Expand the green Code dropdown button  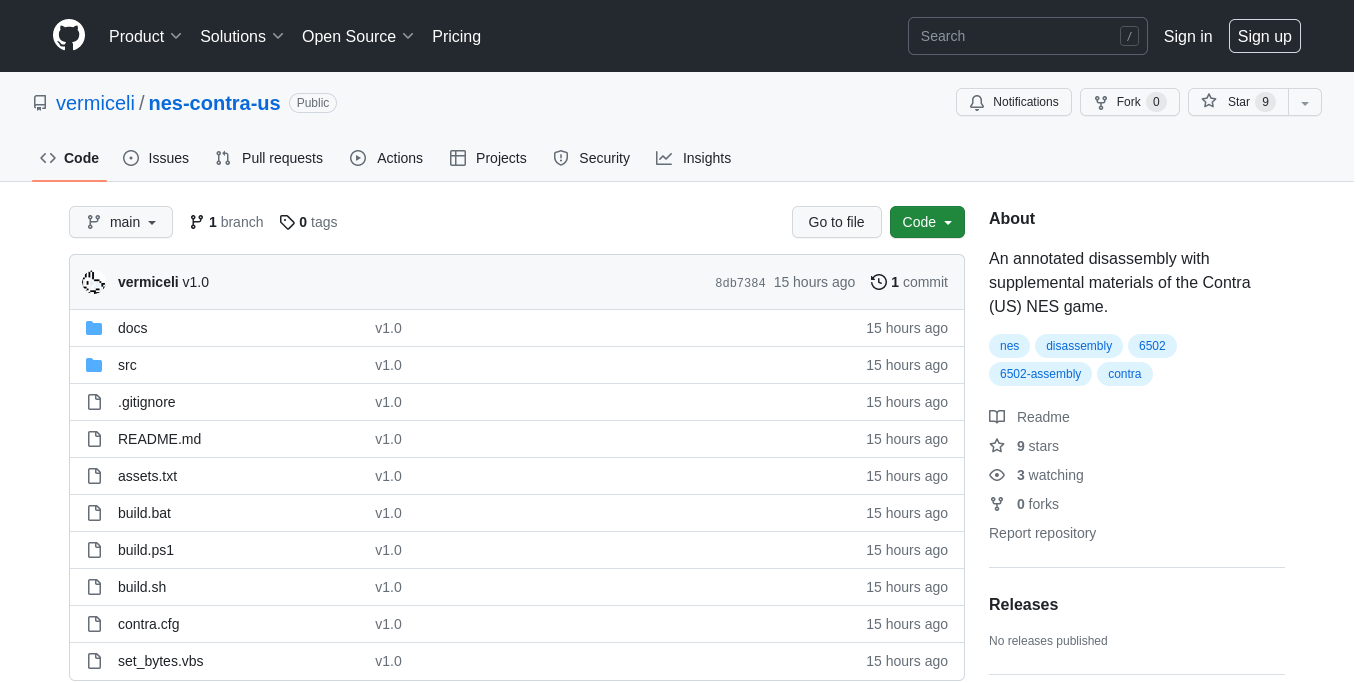click(927, 222)
